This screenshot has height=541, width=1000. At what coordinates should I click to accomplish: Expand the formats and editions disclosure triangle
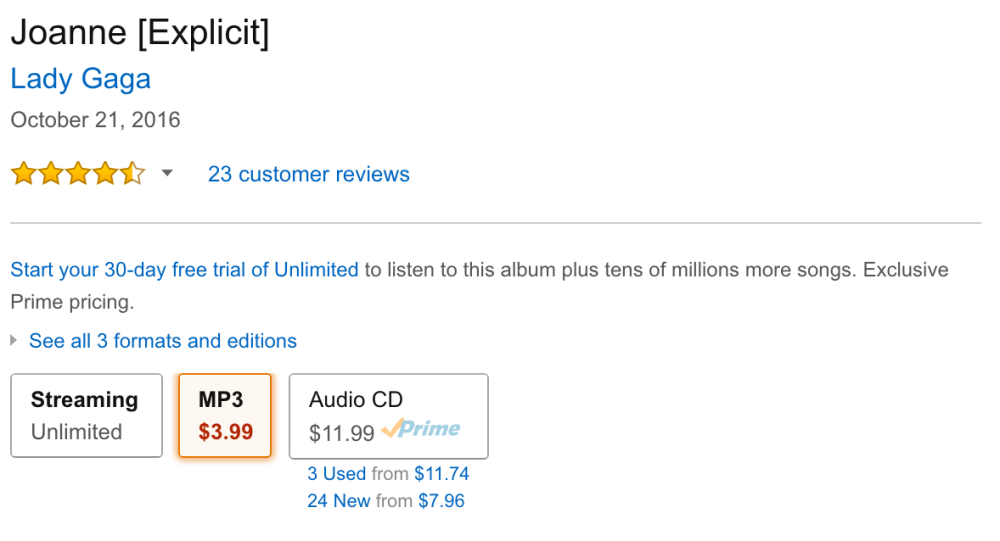[x=14, y=341]
